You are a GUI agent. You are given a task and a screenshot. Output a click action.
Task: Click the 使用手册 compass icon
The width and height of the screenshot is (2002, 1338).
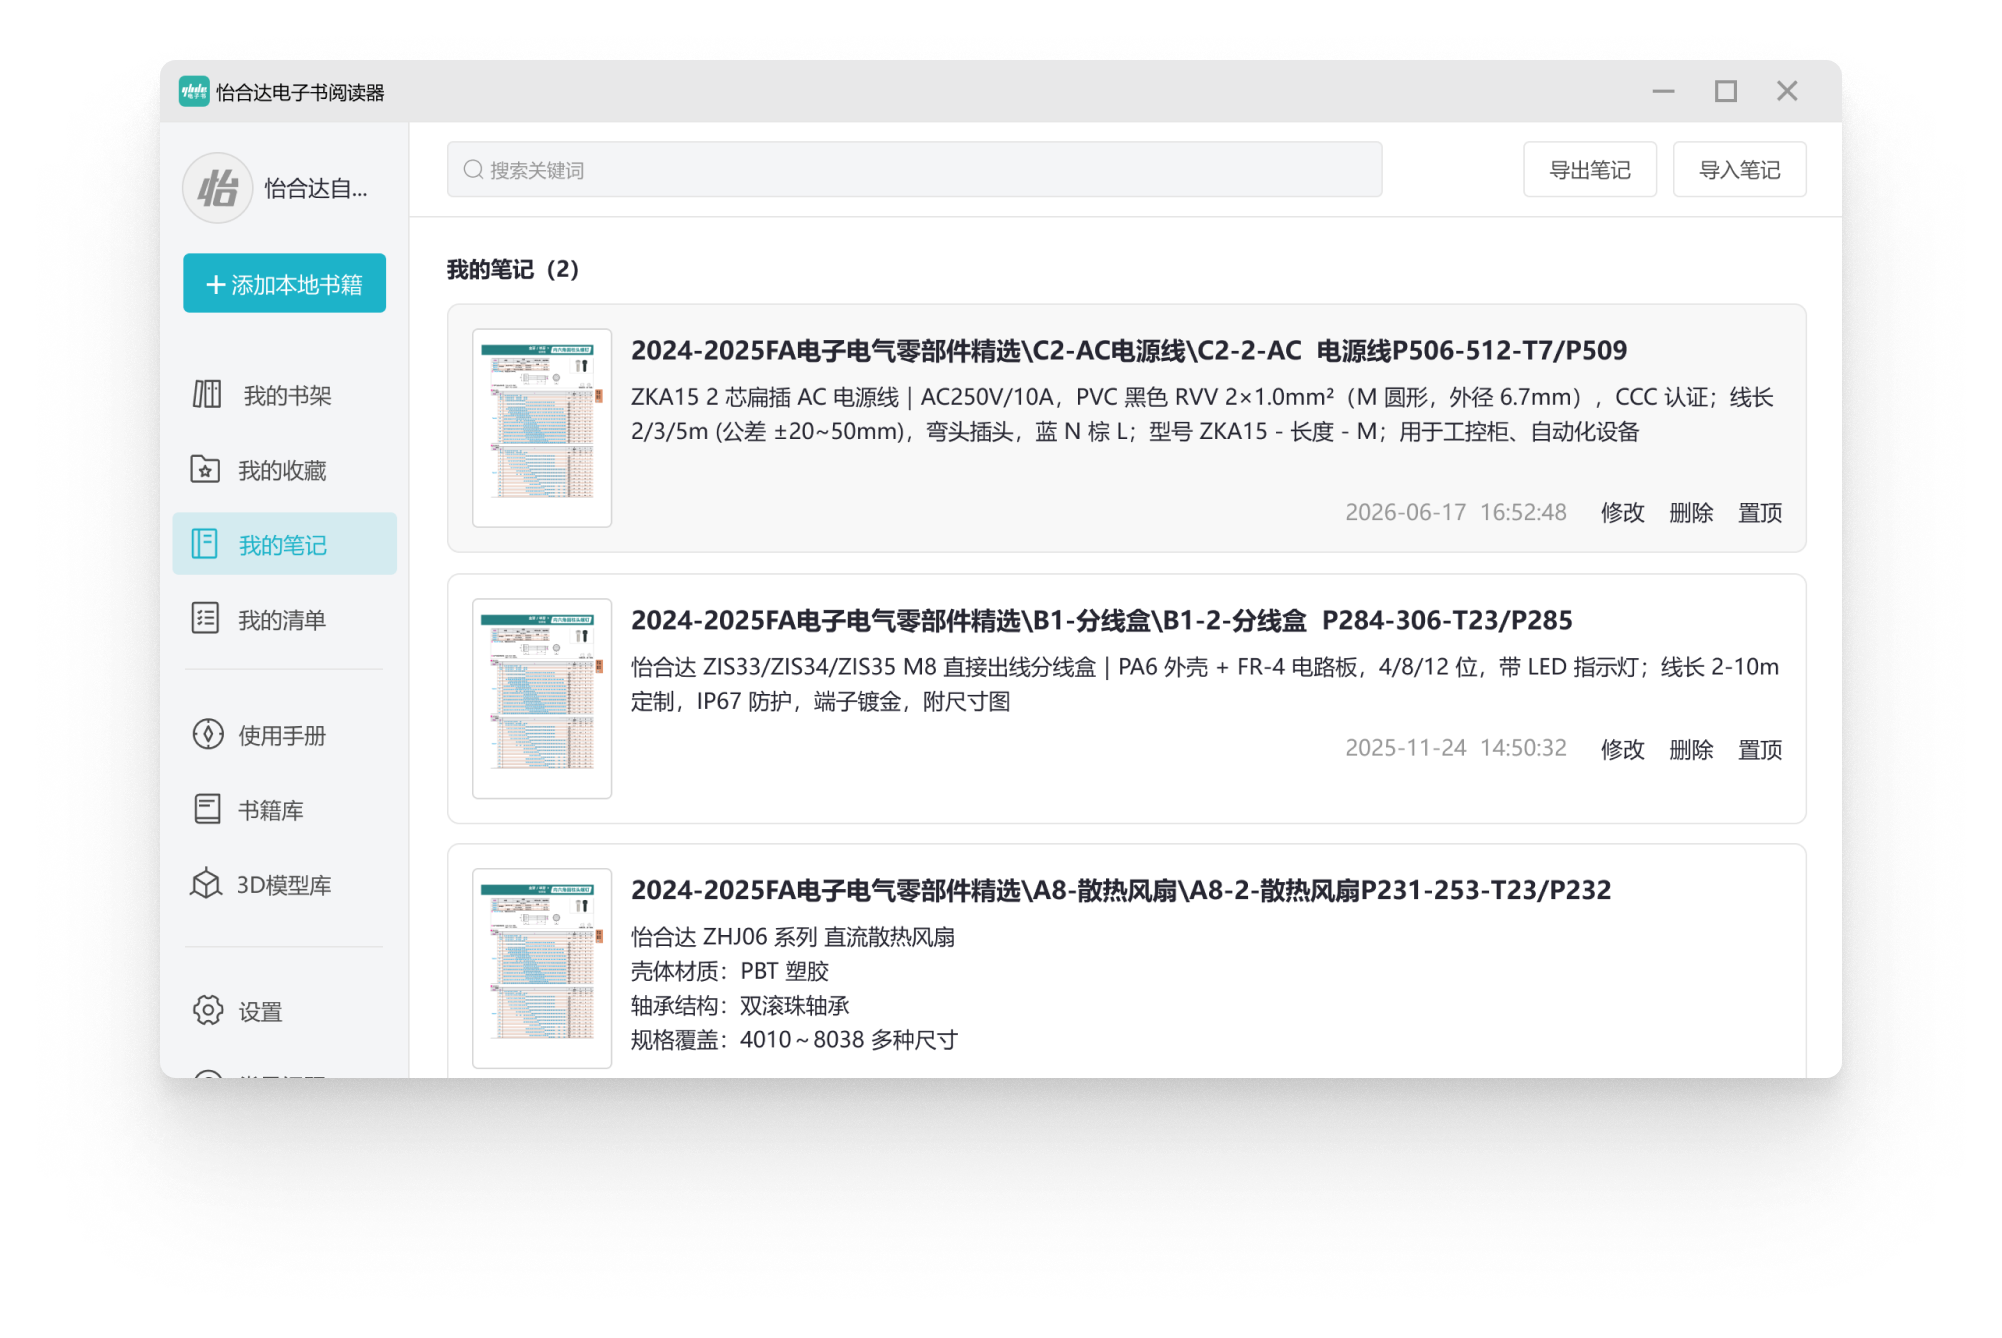pyautogui.click(x=207, y=734)
